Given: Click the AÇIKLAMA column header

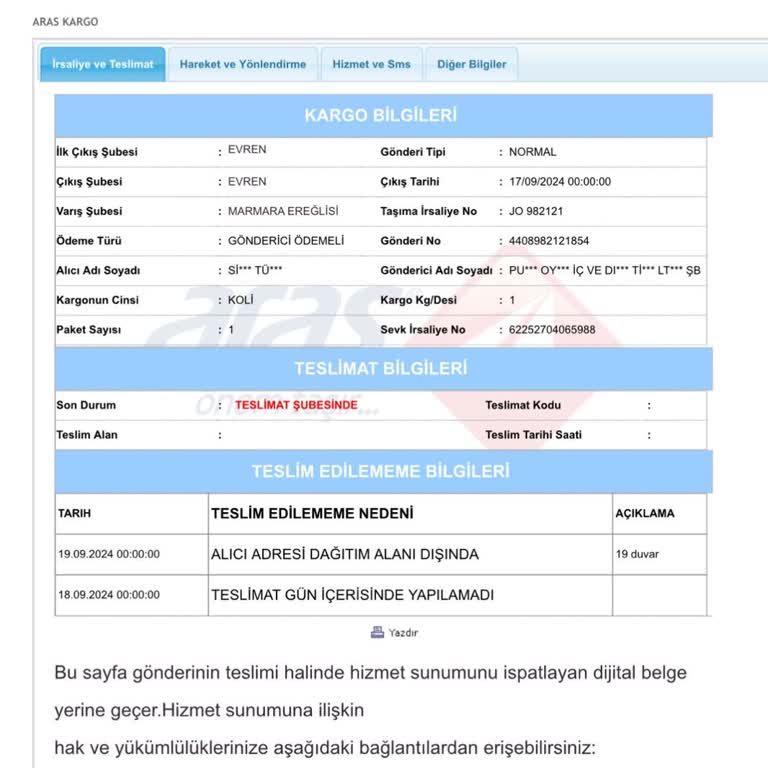Looking at the screenshot, I should point(645,513).
